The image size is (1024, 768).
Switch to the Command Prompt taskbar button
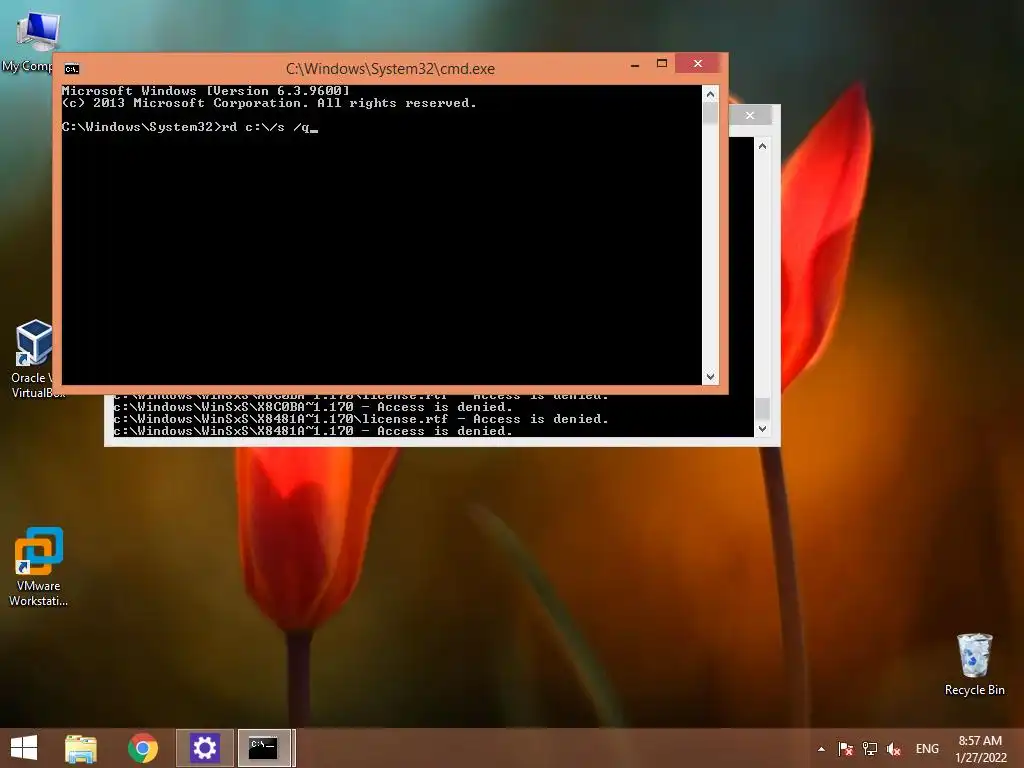tap(264, 748)
